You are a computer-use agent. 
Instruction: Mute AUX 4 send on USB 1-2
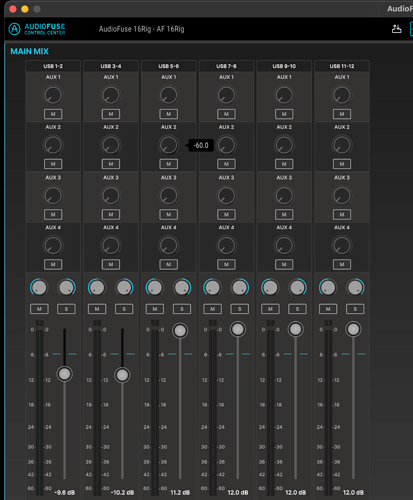(53, 264)
